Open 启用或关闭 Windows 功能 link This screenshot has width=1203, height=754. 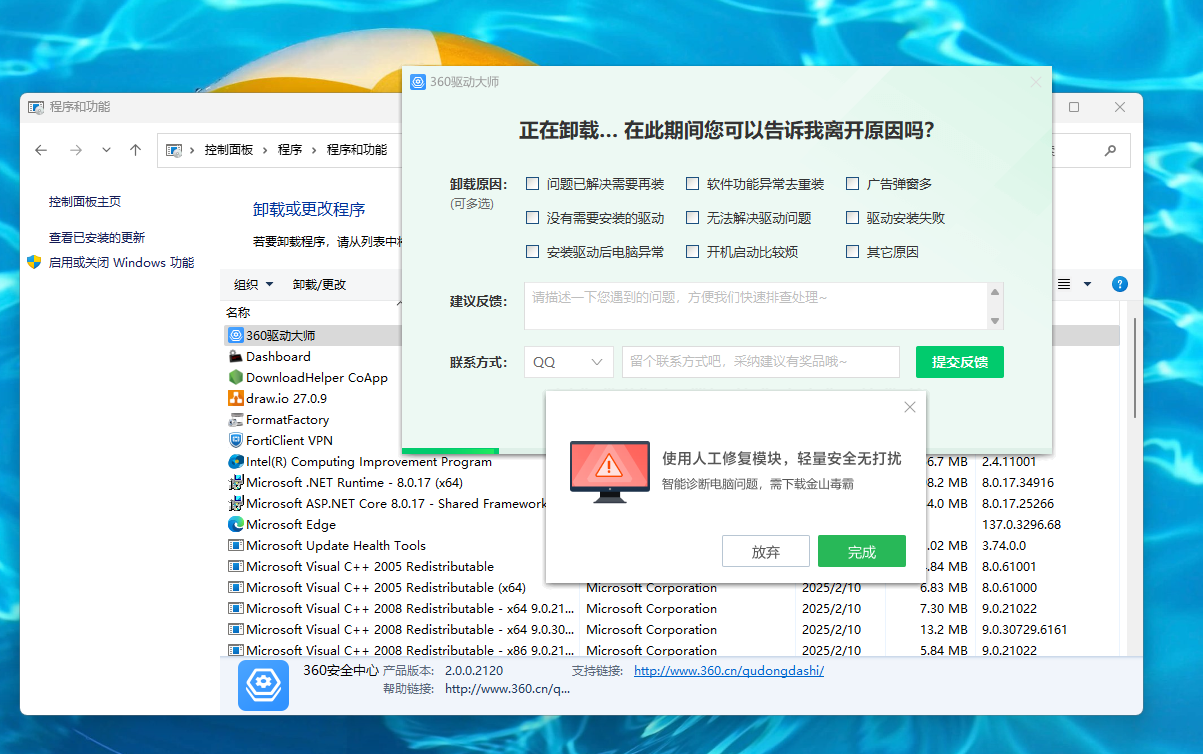pos(121,263)
